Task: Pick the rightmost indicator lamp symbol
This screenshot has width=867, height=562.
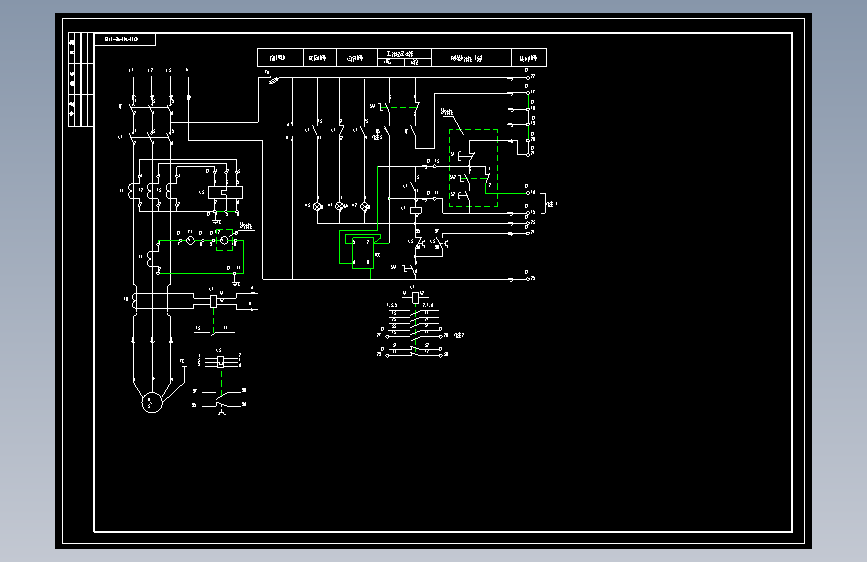Action: coord(364,206)
